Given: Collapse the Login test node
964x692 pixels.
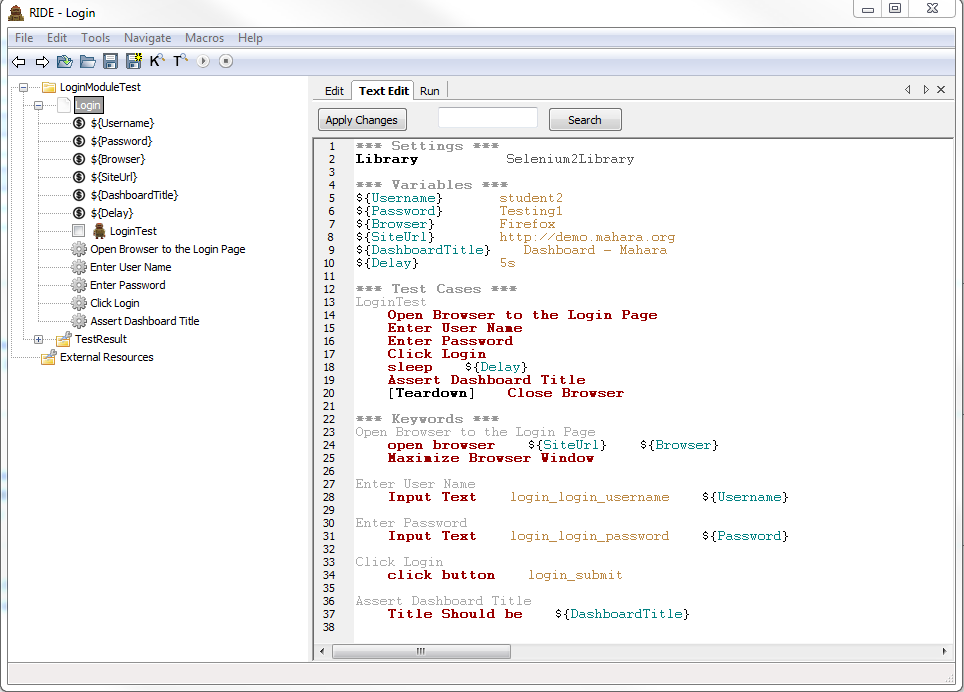Looking at the screenshot, I should 38,105.
